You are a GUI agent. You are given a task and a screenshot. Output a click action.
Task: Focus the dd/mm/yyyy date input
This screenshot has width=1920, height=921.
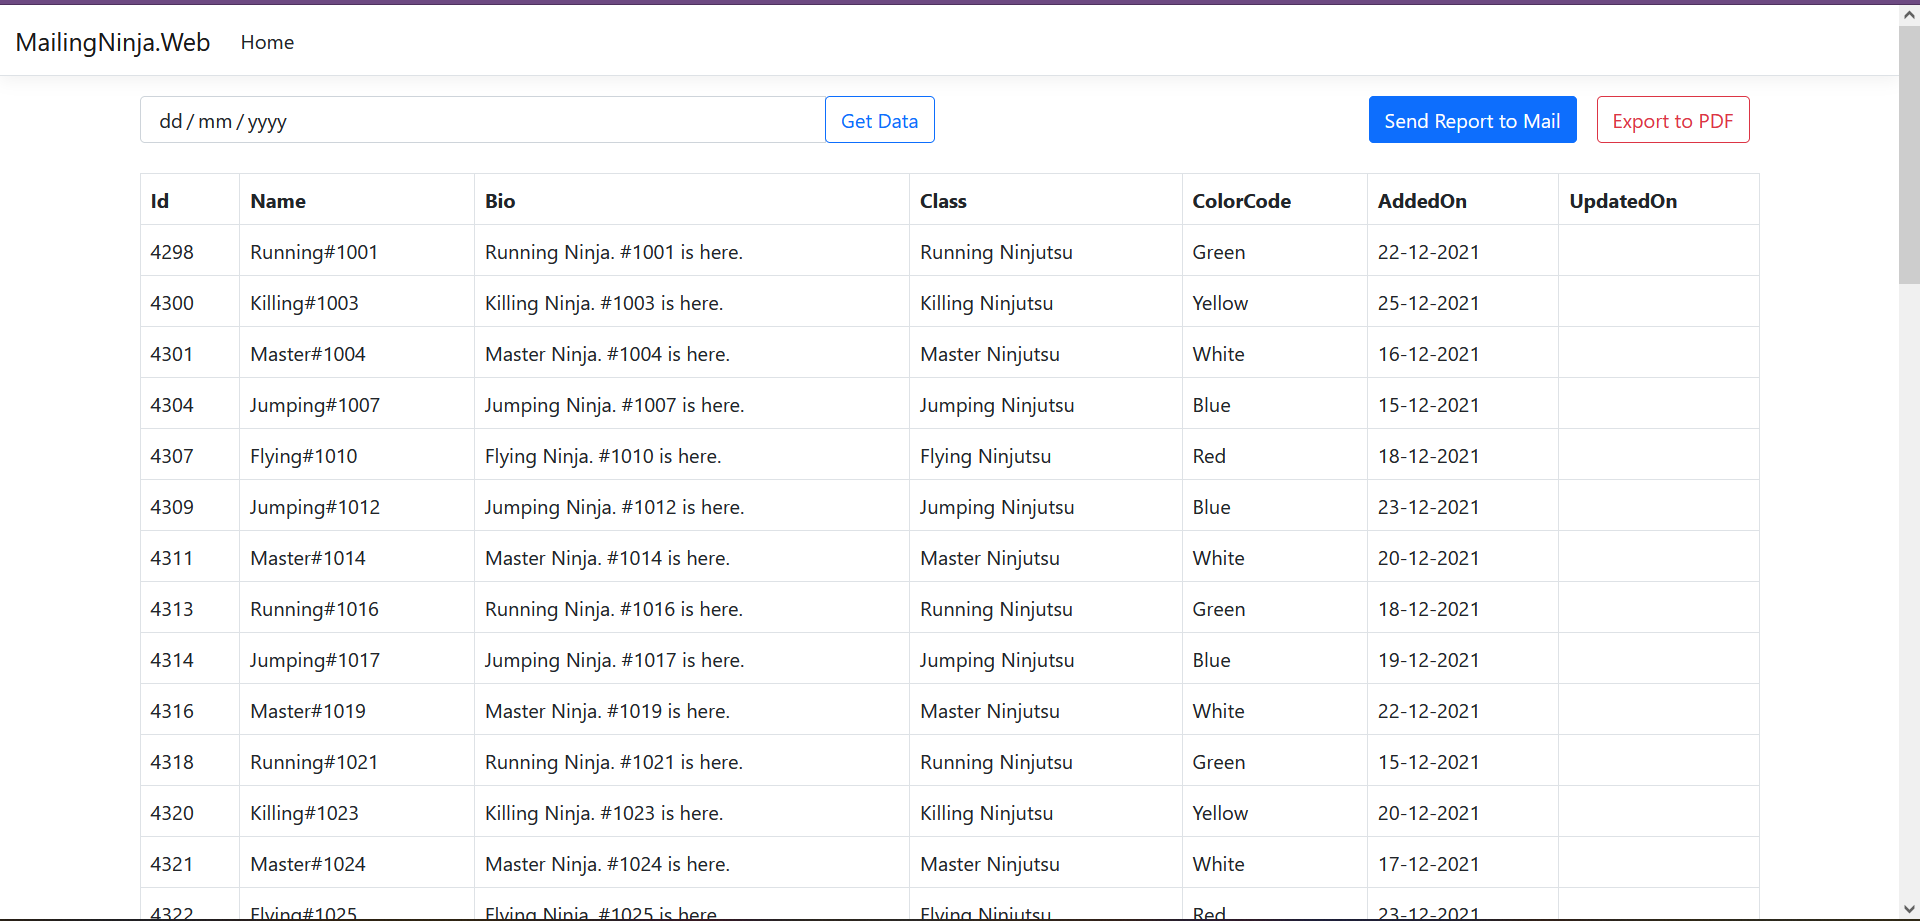(x=482, y=120)
